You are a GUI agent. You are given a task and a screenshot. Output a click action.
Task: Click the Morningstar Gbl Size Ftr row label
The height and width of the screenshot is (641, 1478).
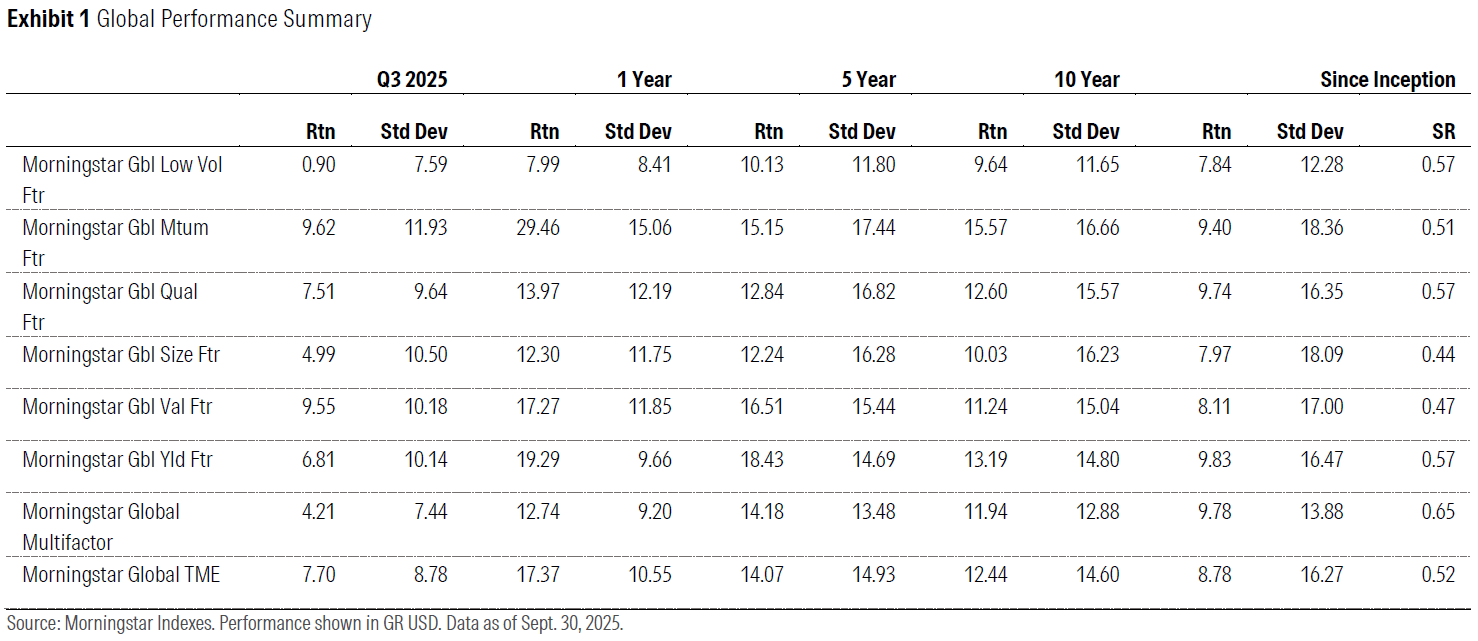coord(121,354)
